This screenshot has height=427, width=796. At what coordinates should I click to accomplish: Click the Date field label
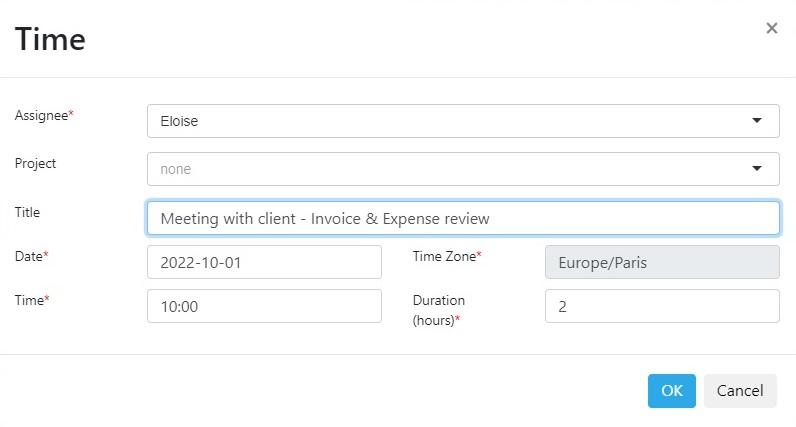pos(31,256)
